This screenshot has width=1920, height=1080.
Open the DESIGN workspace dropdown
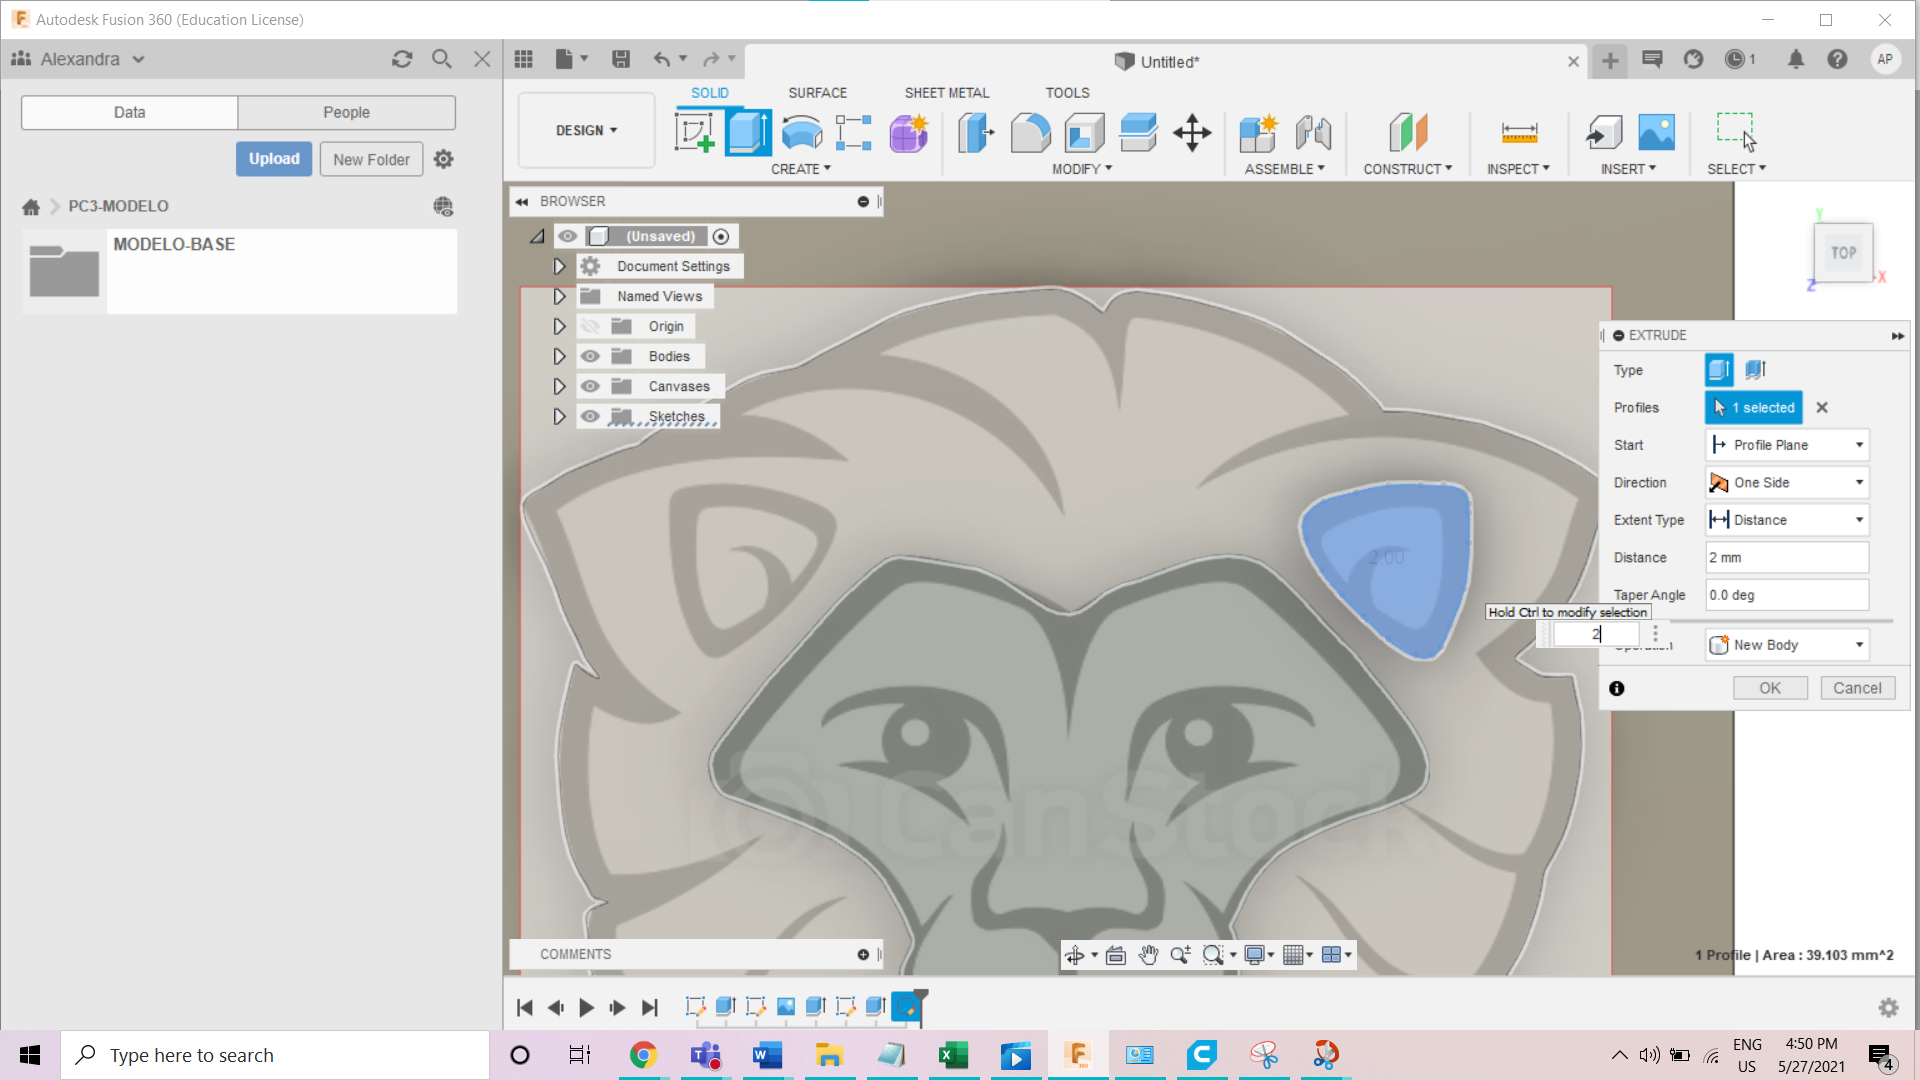586,130
